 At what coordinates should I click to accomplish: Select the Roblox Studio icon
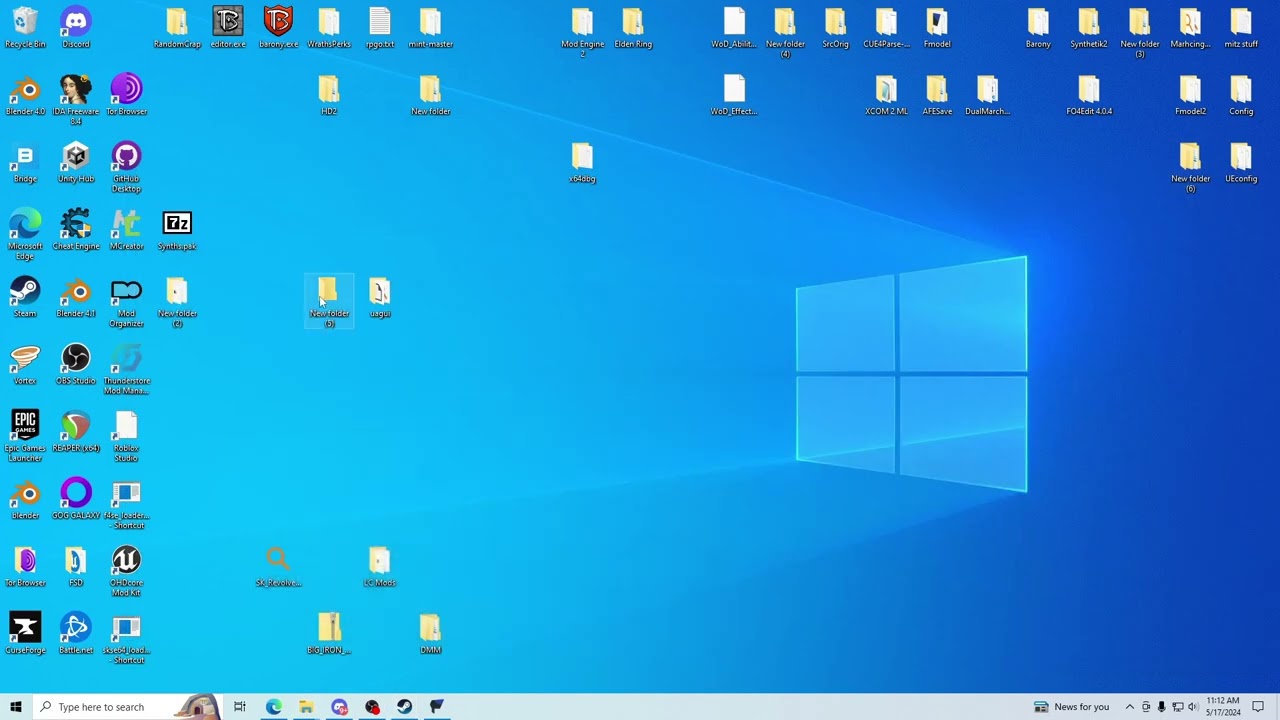pos(126,437)
